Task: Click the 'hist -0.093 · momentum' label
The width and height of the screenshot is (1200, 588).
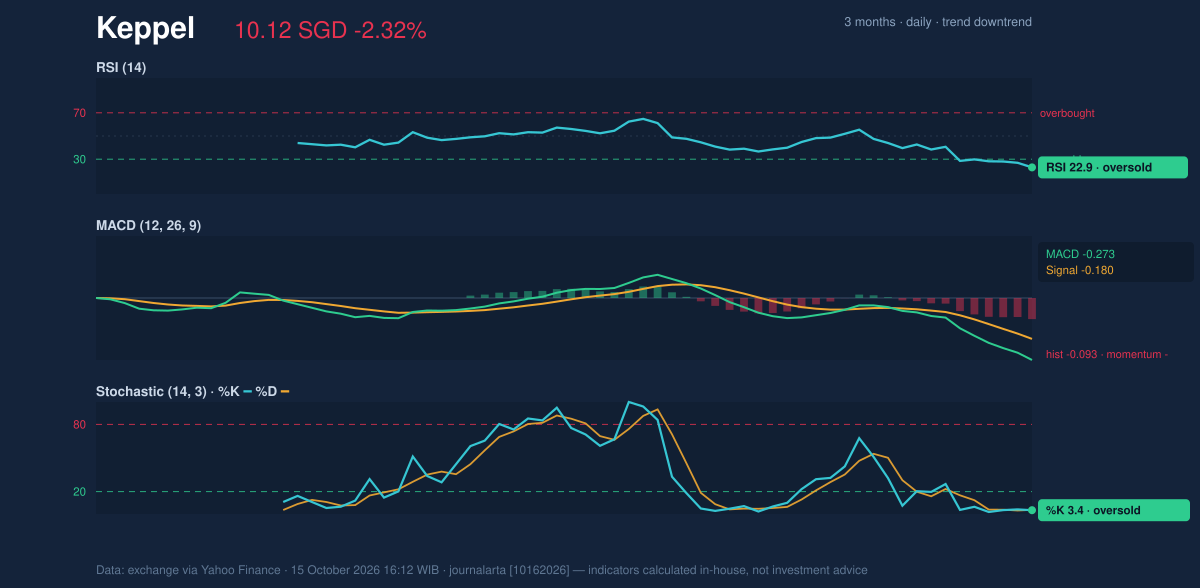Action: (x=1107, y=354)
